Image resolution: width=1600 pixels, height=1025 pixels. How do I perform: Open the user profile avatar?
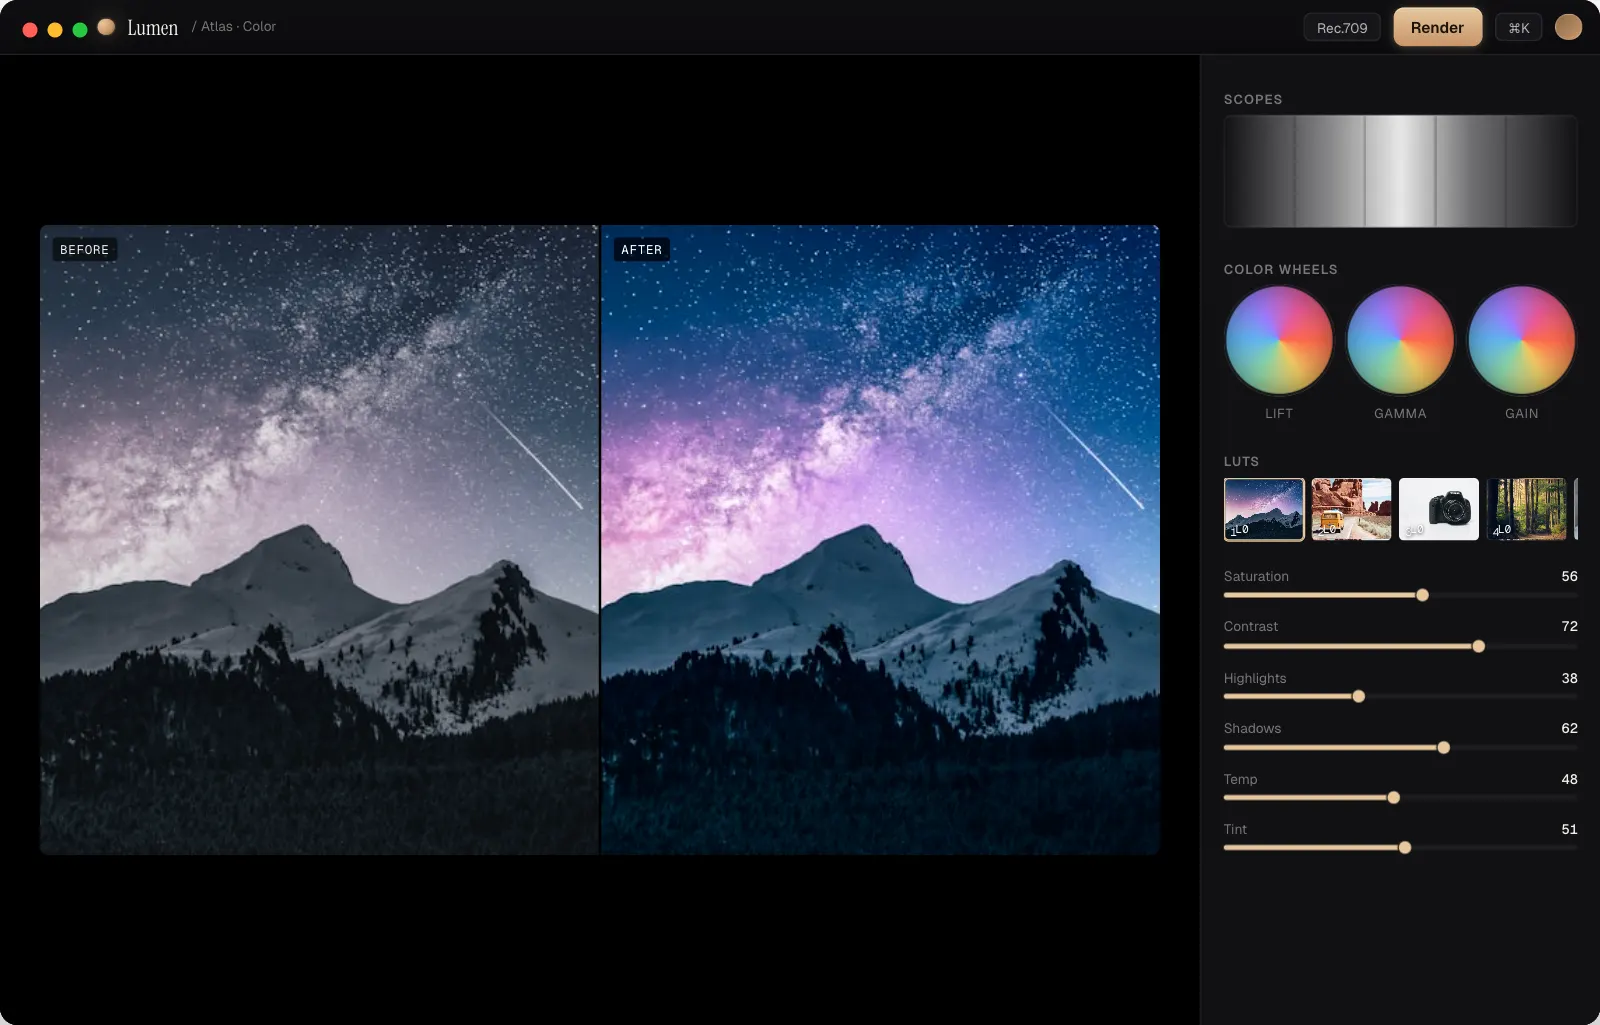(1568, 27)
